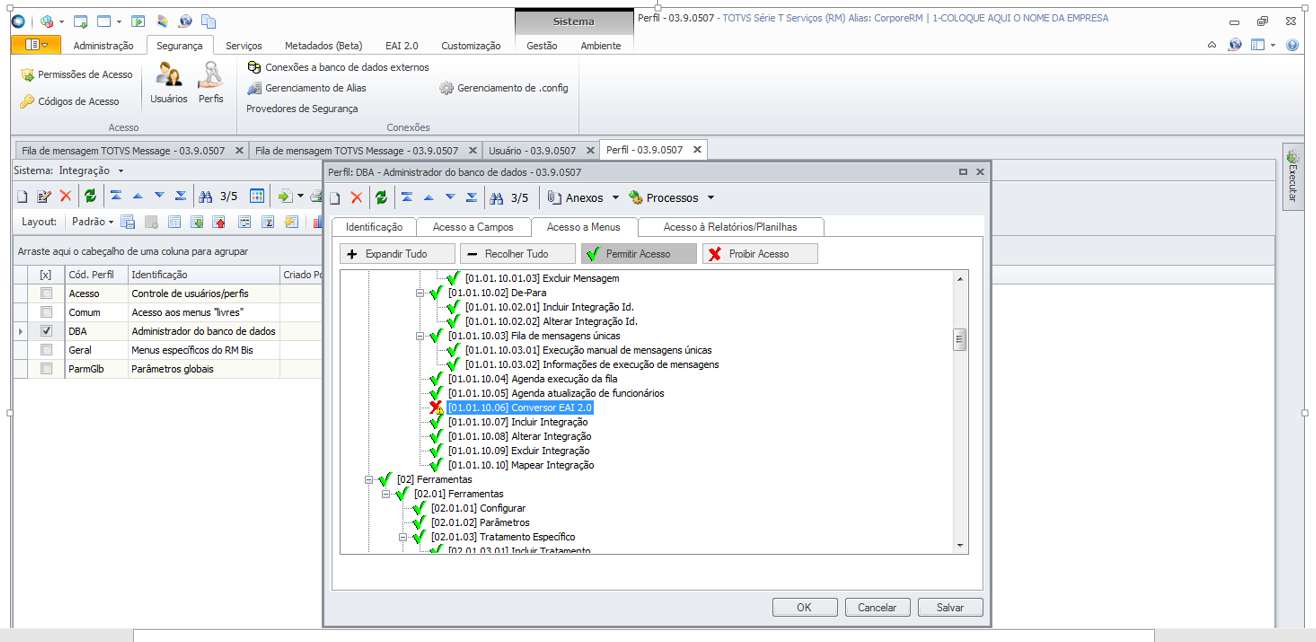
Task: Click the Executar side panel
Action: tap(1292, 177)
